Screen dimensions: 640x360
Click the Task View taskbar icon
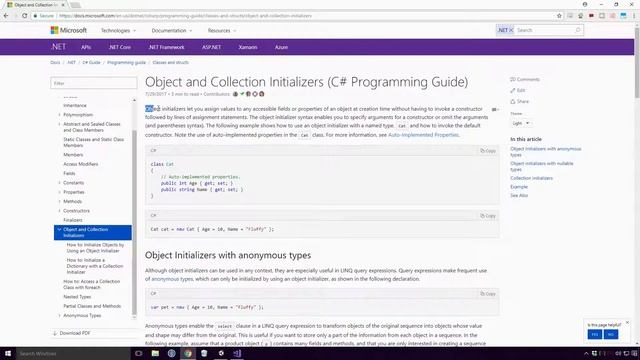click(x=138, y=353)
